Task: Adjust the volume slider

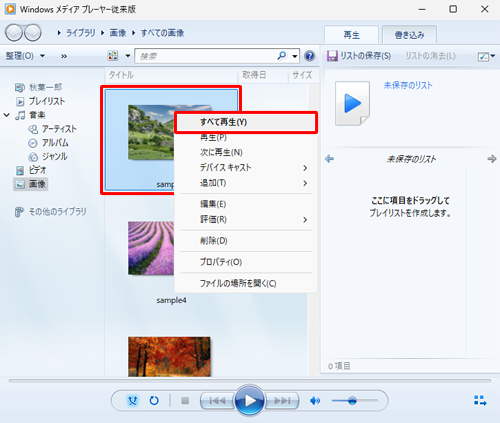Action: point(354,401)
